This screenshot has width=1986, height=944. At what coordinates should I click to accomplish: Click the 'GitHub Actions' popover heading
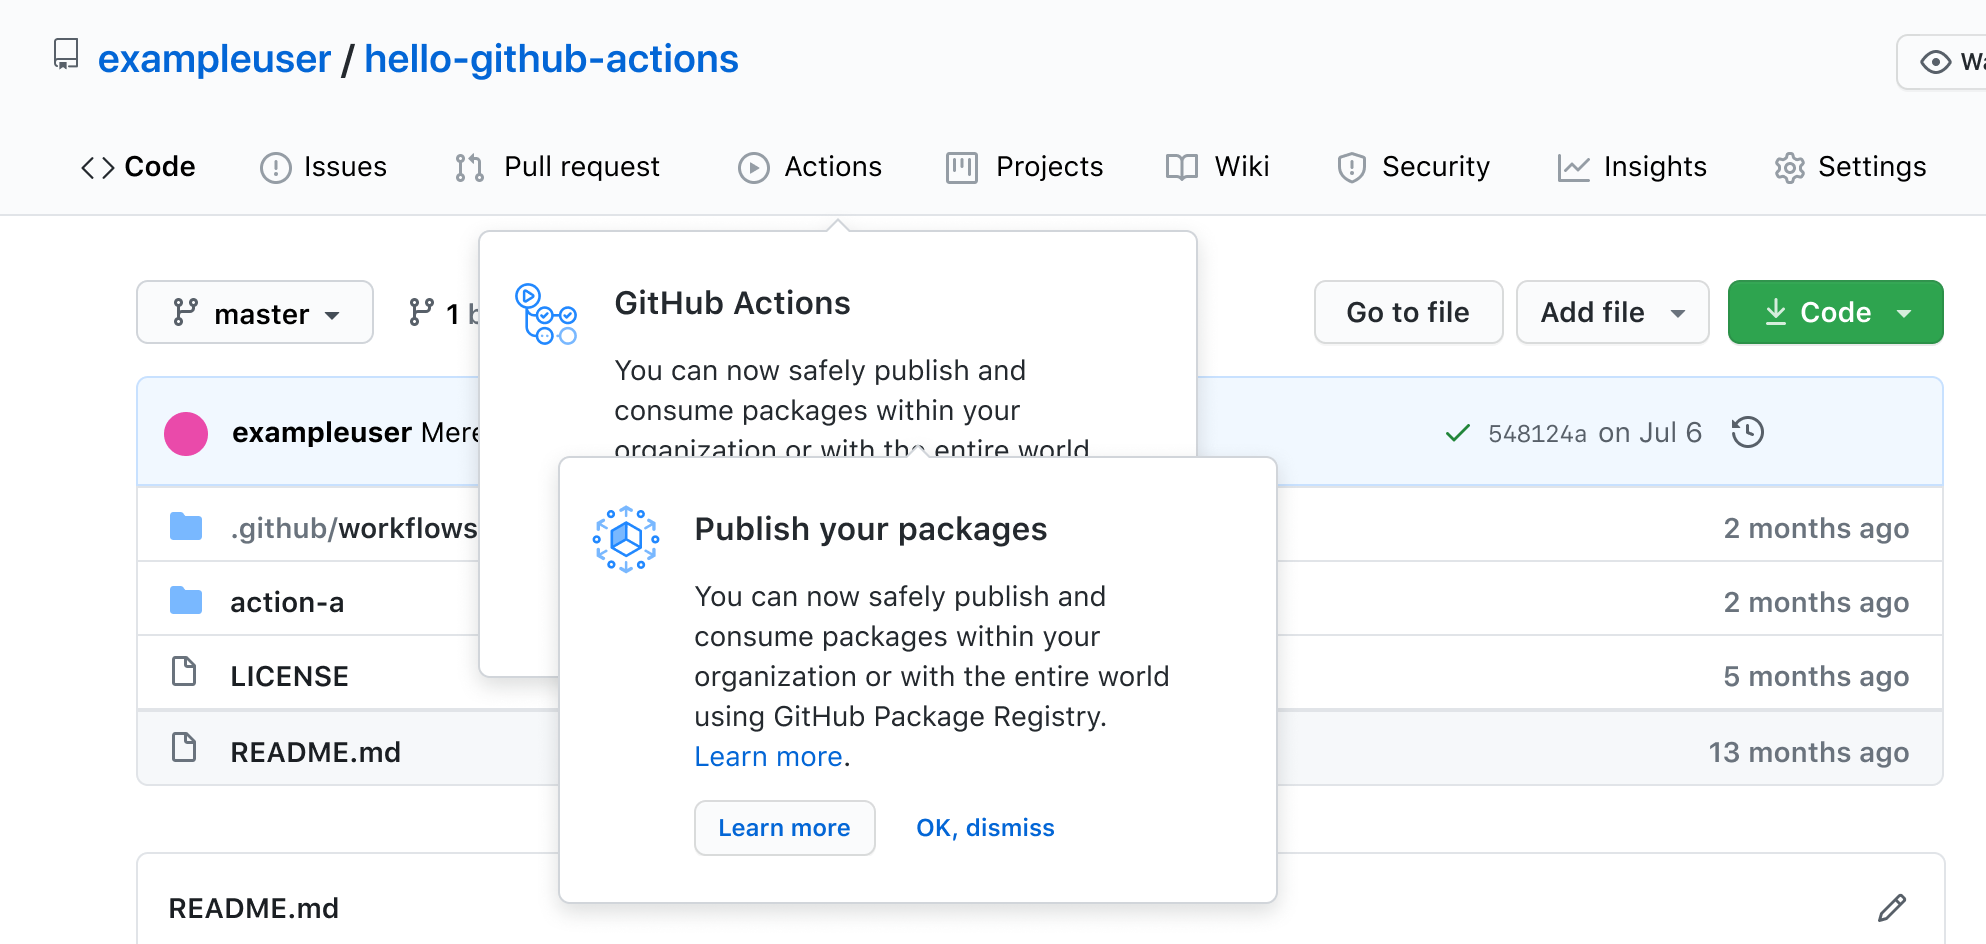pyautogui.click(x=732, y=303)
